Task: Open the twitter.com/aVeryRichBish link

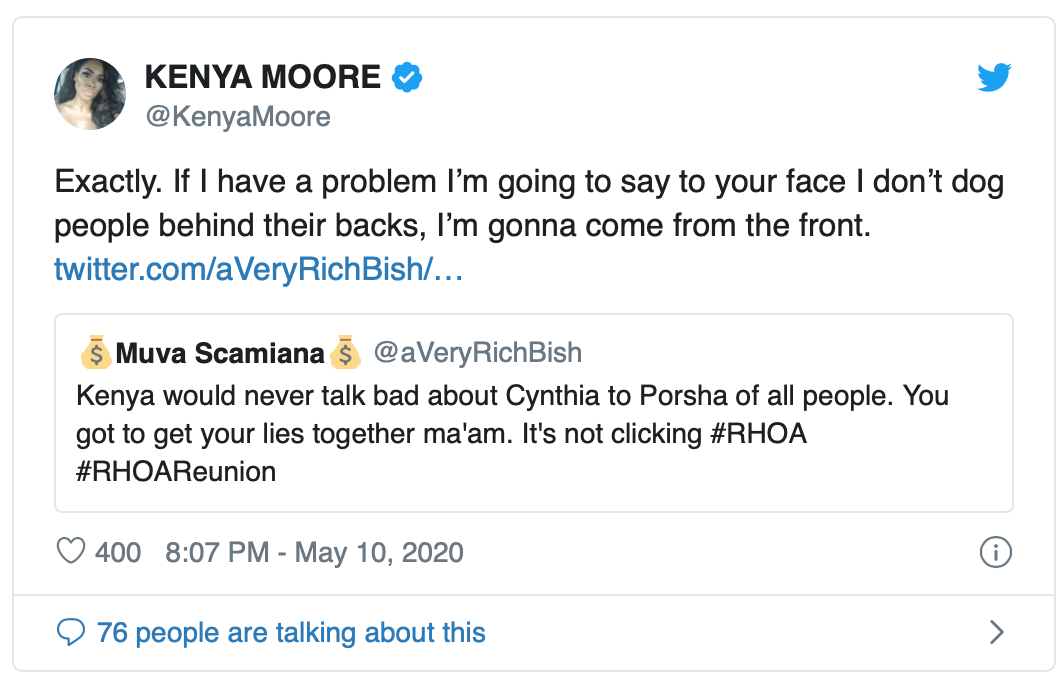Action: (258, 270)
